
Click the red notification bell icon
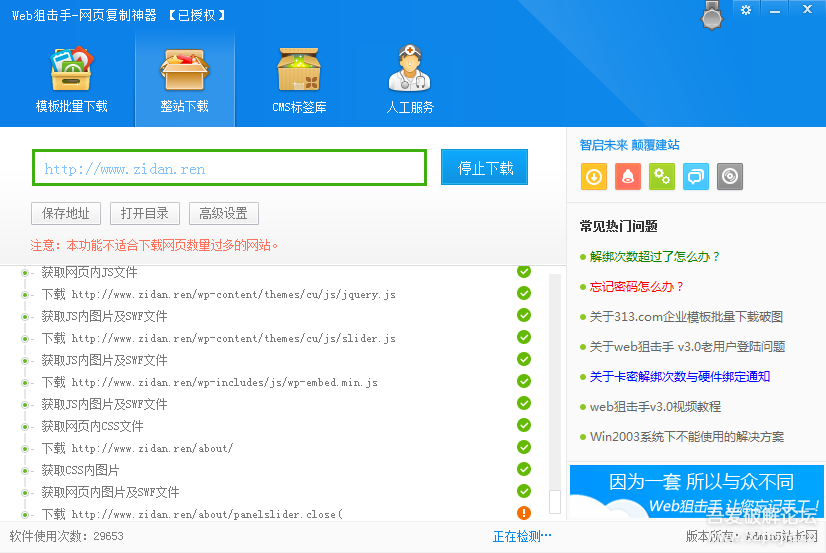click(x=628, y=177)
